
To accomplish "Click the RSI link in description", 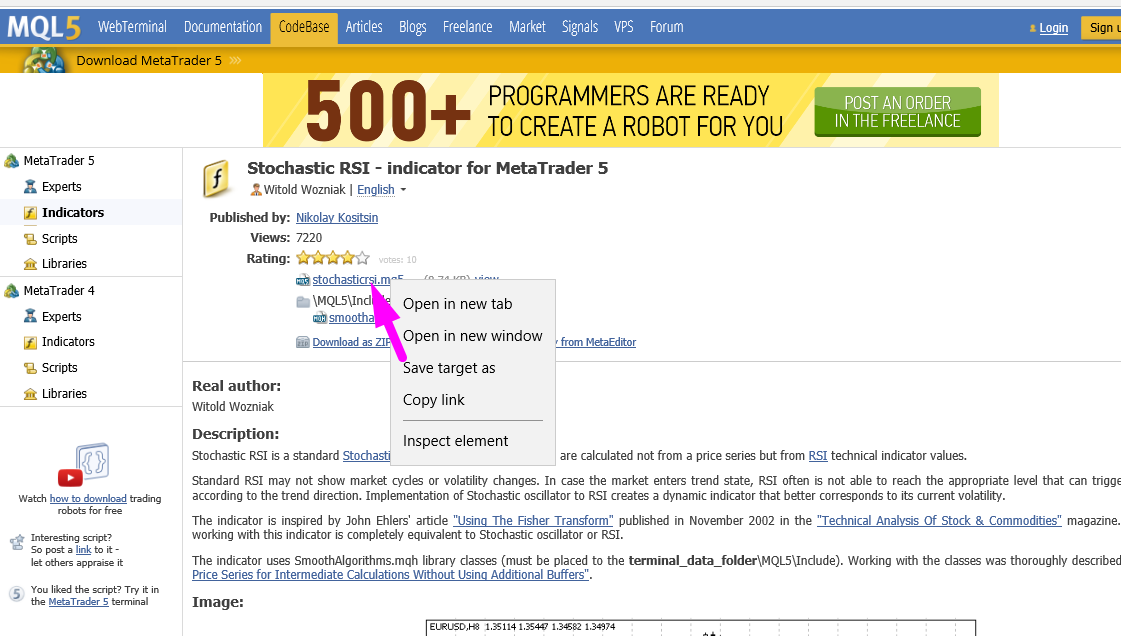I will click(818, 456).
